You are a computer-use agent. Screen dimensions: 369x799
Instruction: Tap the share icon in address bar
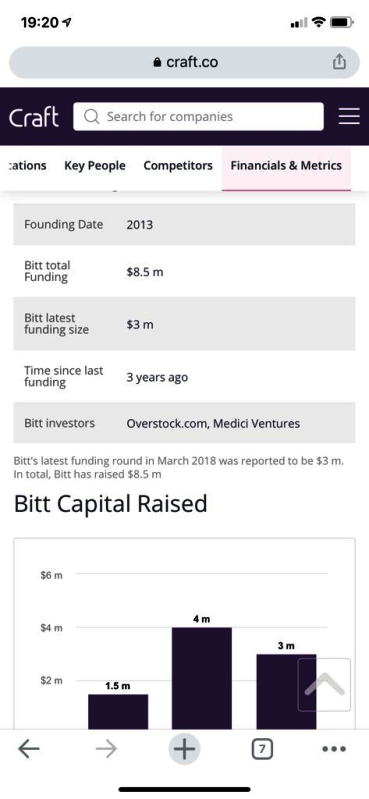[x=339, y=62]
